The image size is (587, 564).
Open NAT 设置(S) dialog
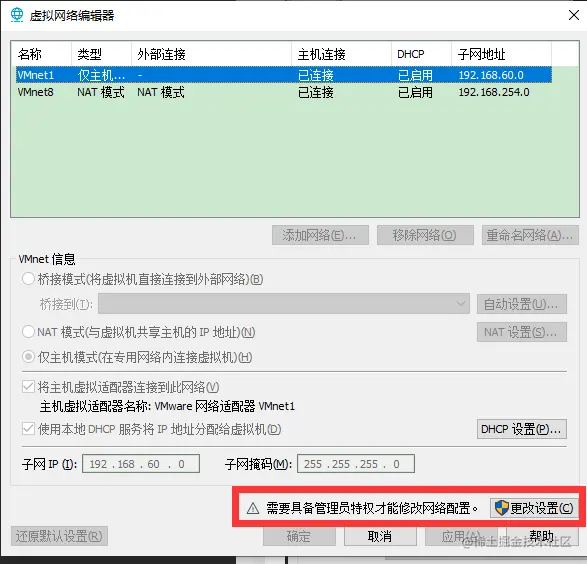521,332
